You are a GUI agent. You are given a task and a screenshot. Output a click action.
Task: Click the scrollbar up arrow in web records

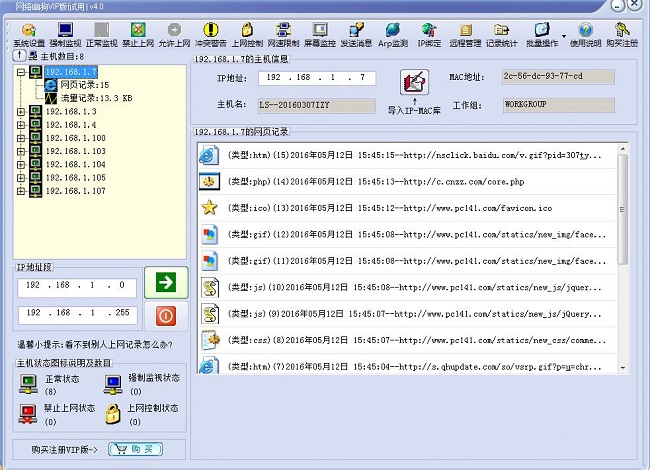(x=623, y=148)
